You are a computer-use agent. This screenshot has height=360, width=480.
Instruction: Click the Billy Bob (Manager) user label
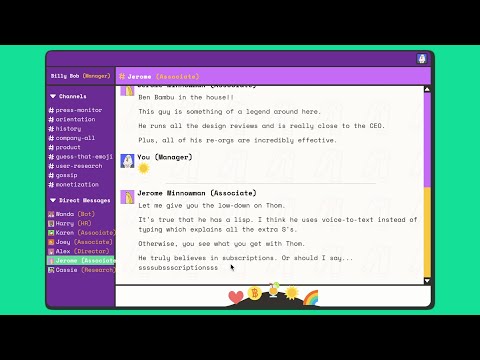point(80,76)
